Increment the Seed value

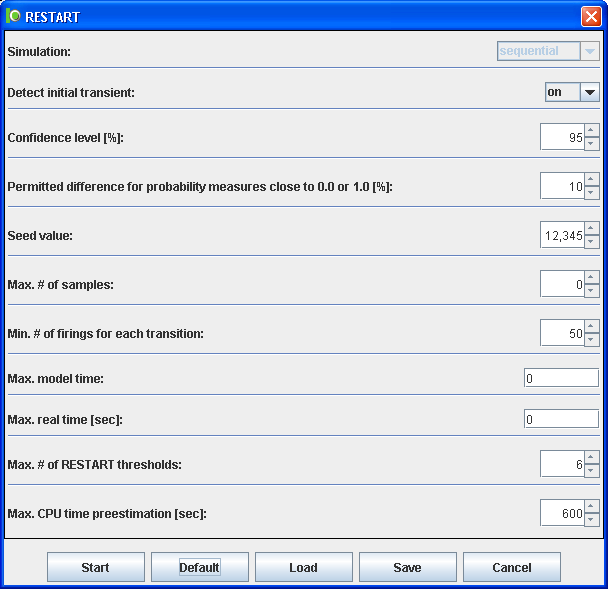pos(591,228)
